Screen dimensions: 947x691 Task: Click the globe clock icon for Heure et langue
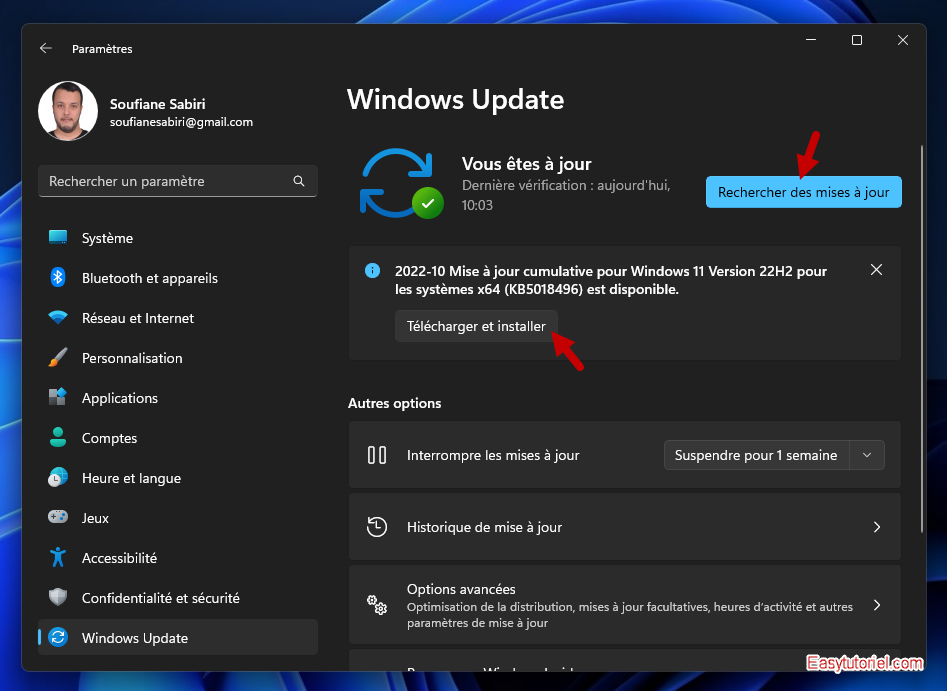coord(58,477)
